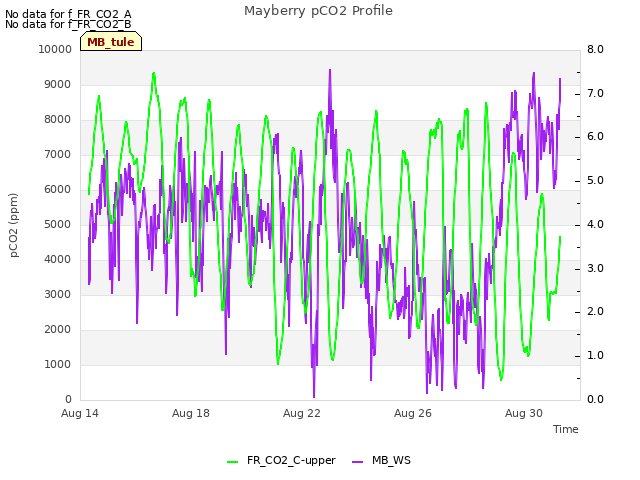Click the Aug 14 x-axis tick label
Viewport: 640px width, 480px height.
80,413
